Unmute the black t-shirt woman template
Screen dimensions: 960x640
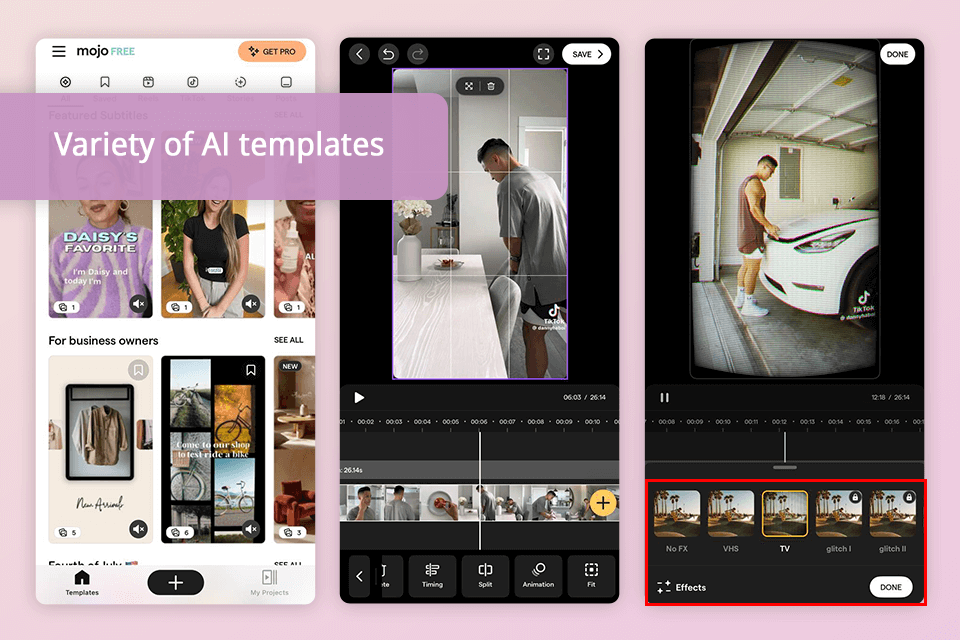coord(251,303)
